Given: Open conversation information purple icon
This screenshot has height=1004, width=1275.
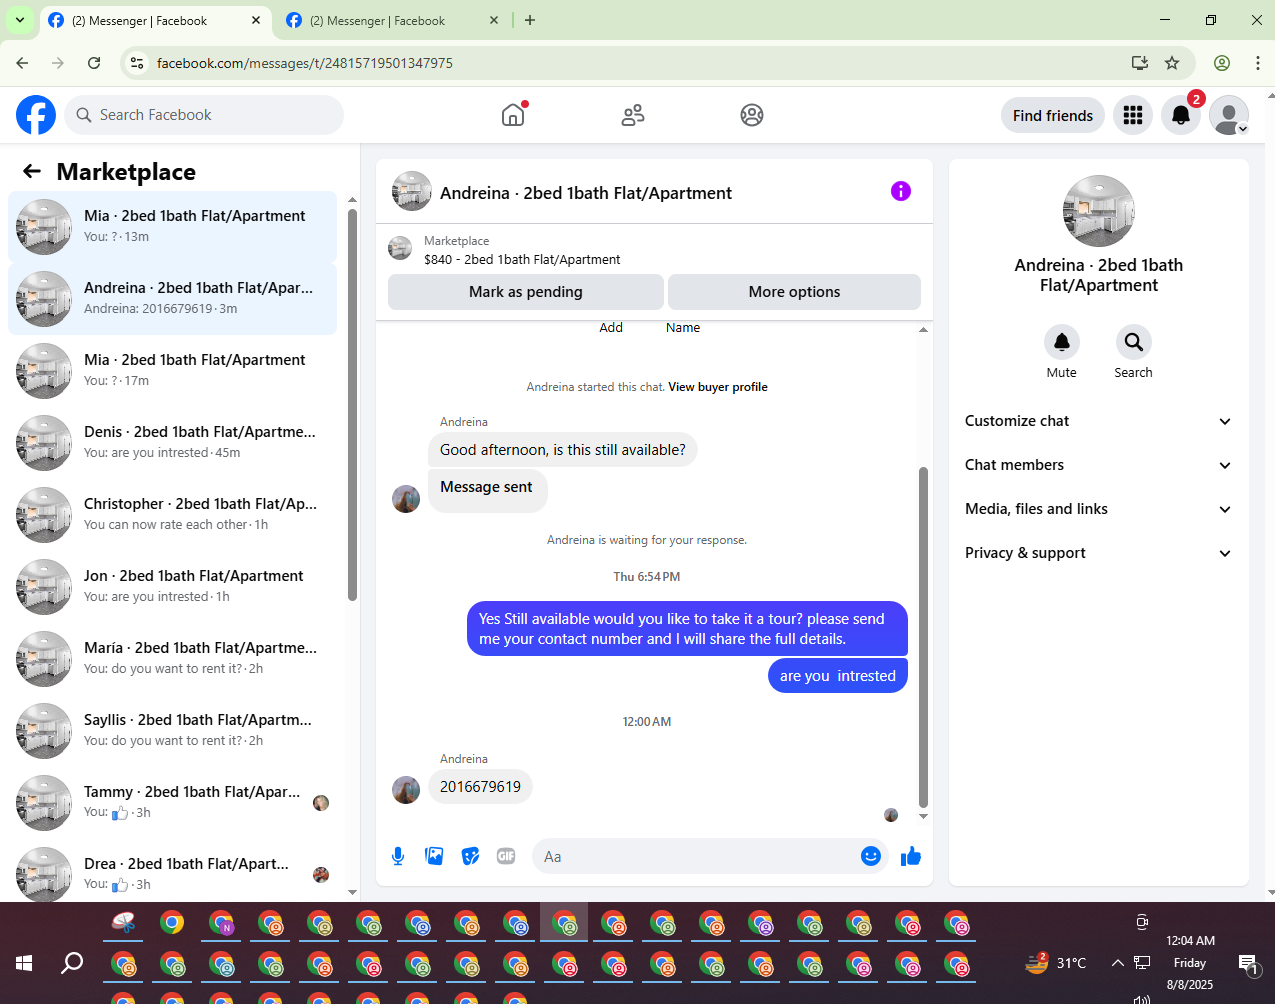Looking at the screenshot, I should click(901, 191).
